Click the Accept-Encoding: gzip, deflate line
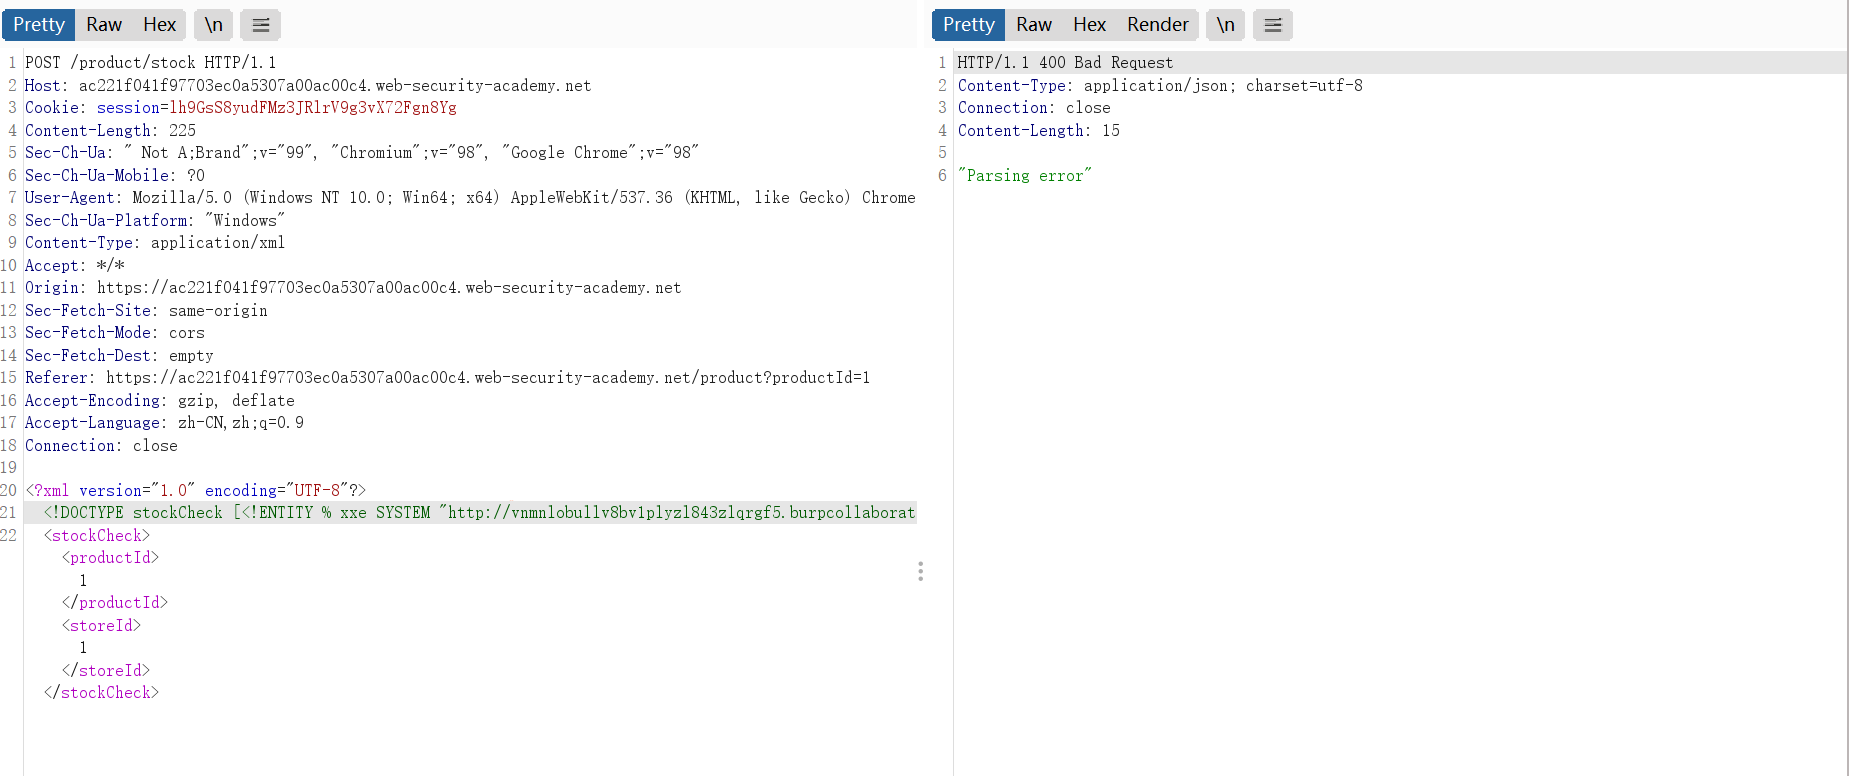 160,400
